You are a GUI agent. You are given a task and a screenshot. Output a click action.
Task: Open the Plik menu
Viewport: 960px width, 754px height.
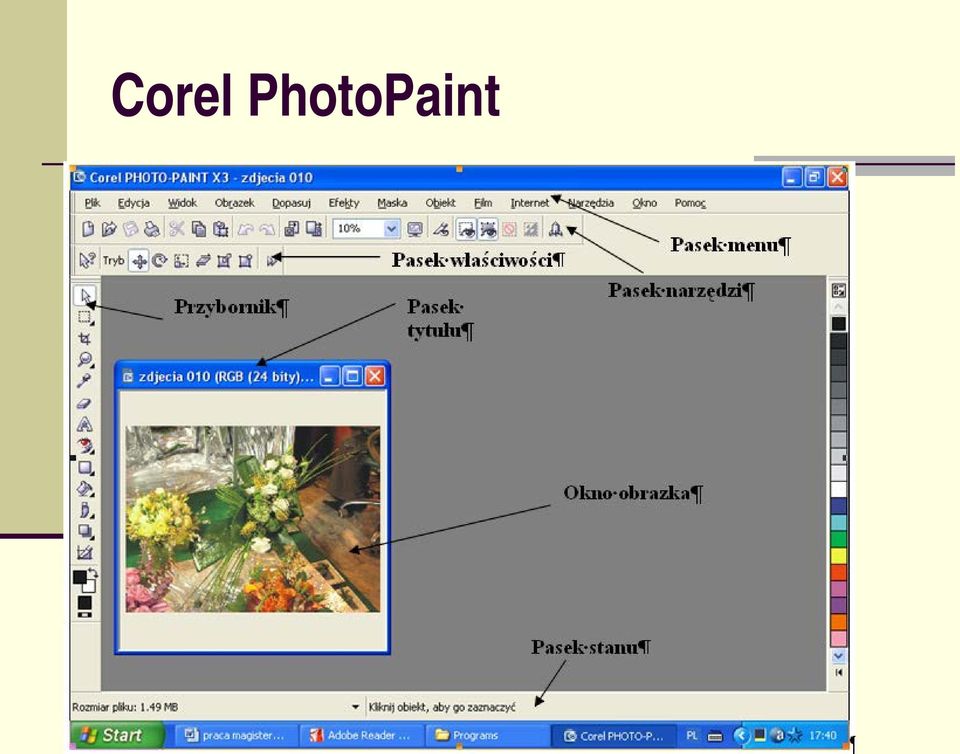click(x=92, y=203)
